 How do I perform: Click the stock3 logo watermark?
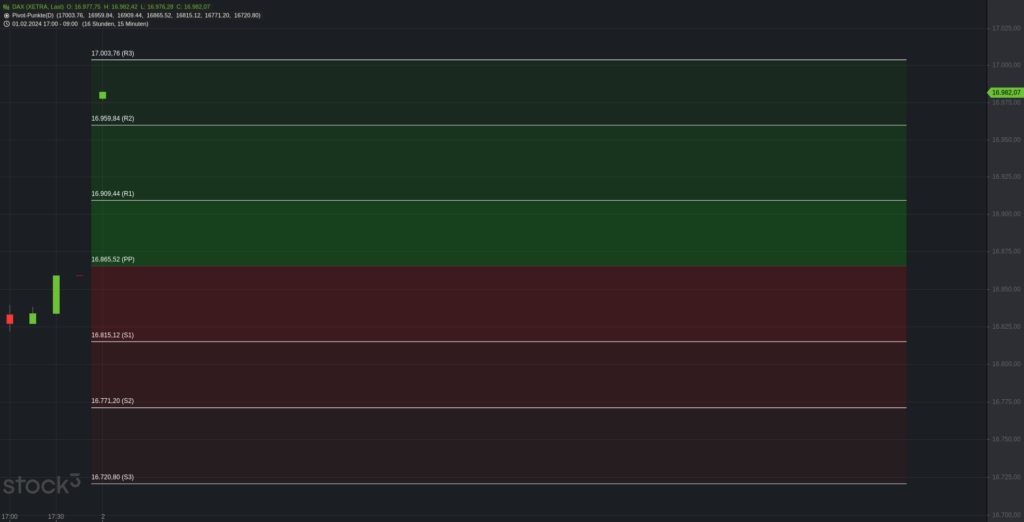[41, 485]
